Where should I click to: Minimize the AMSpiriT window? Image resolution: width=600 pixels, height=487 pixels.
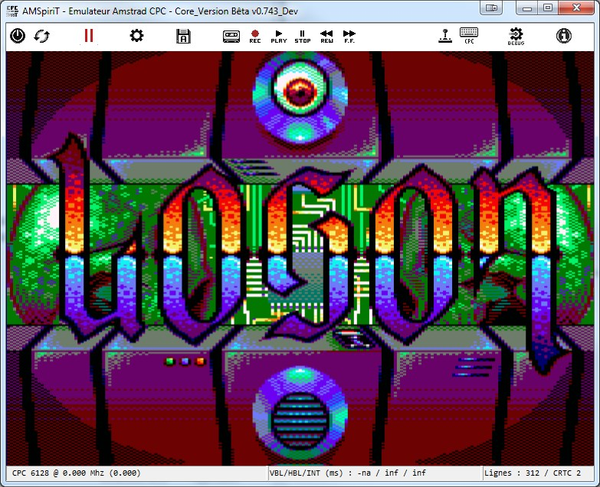click(x=527, y=7)
